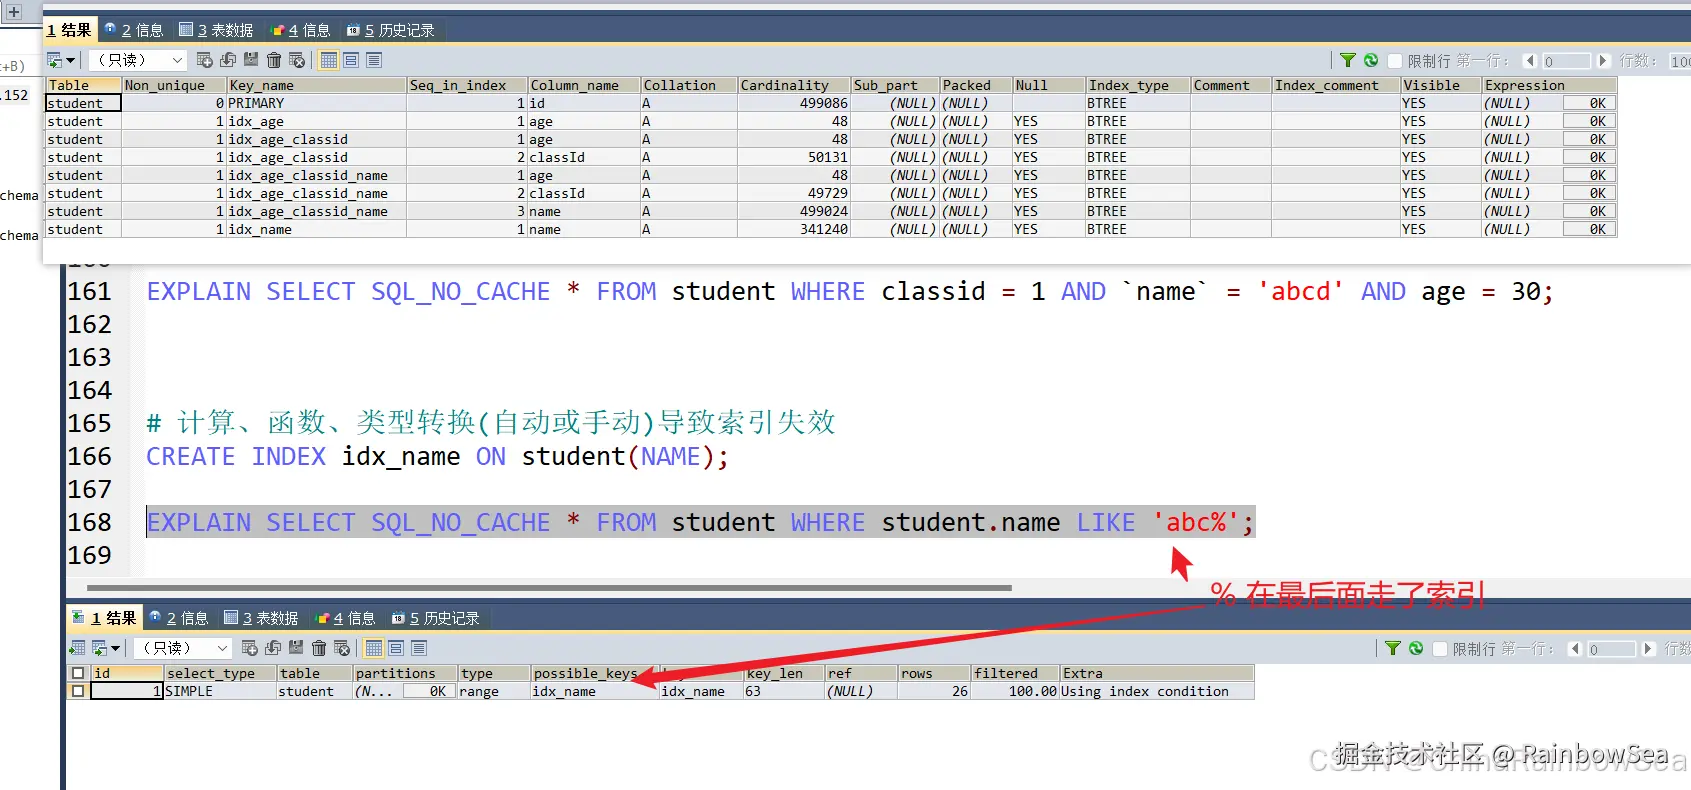Click cancel changes icon in upper toolbar

(x=297, y=60)
